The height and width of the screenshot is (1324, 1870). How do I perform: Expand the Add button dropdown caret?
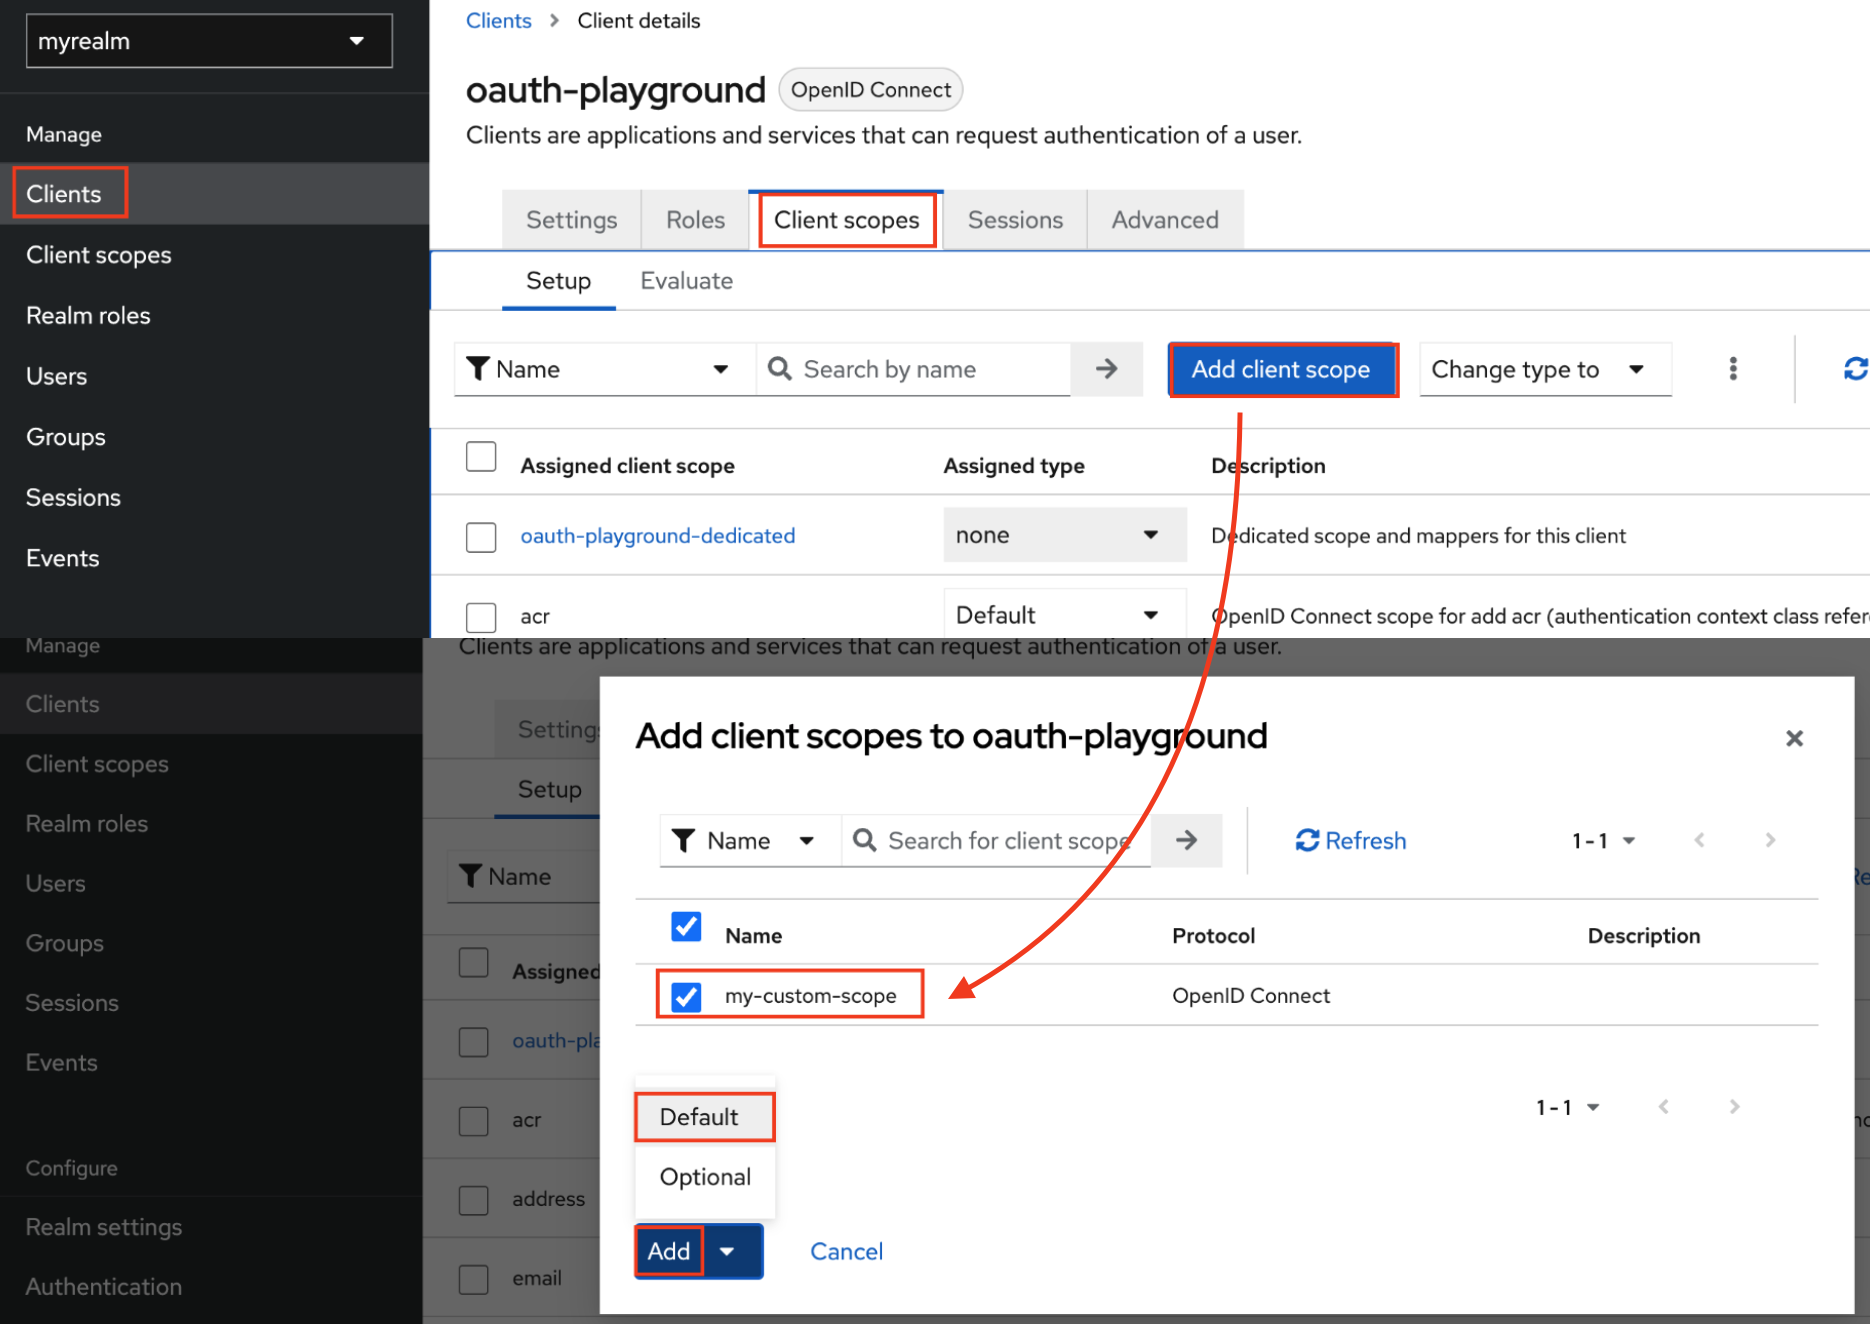click(728, 1251)
